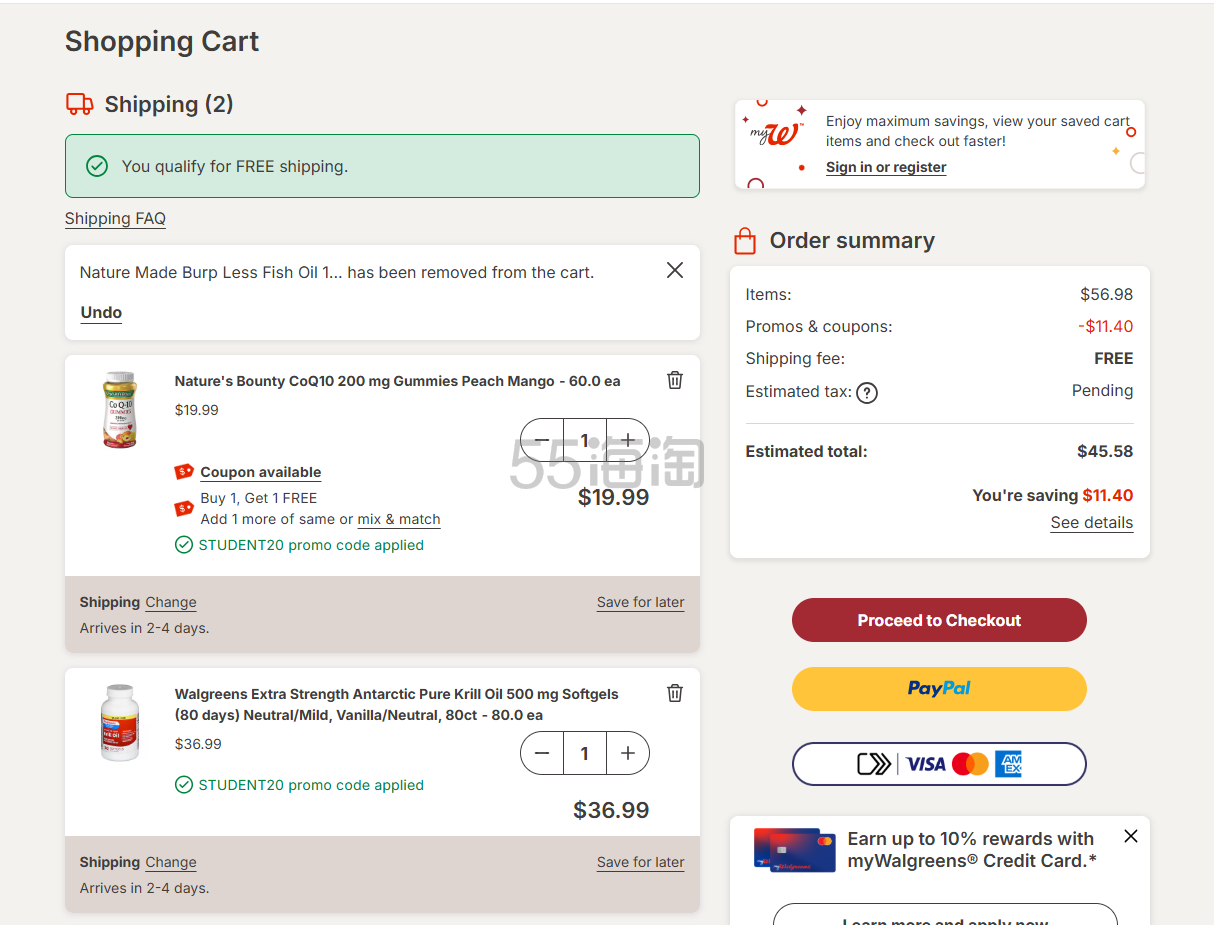Screen dimensions: 1214x925
Task: Click STUDENT20 promo text under CoQ10 Gummies
Action: [311, 545]
